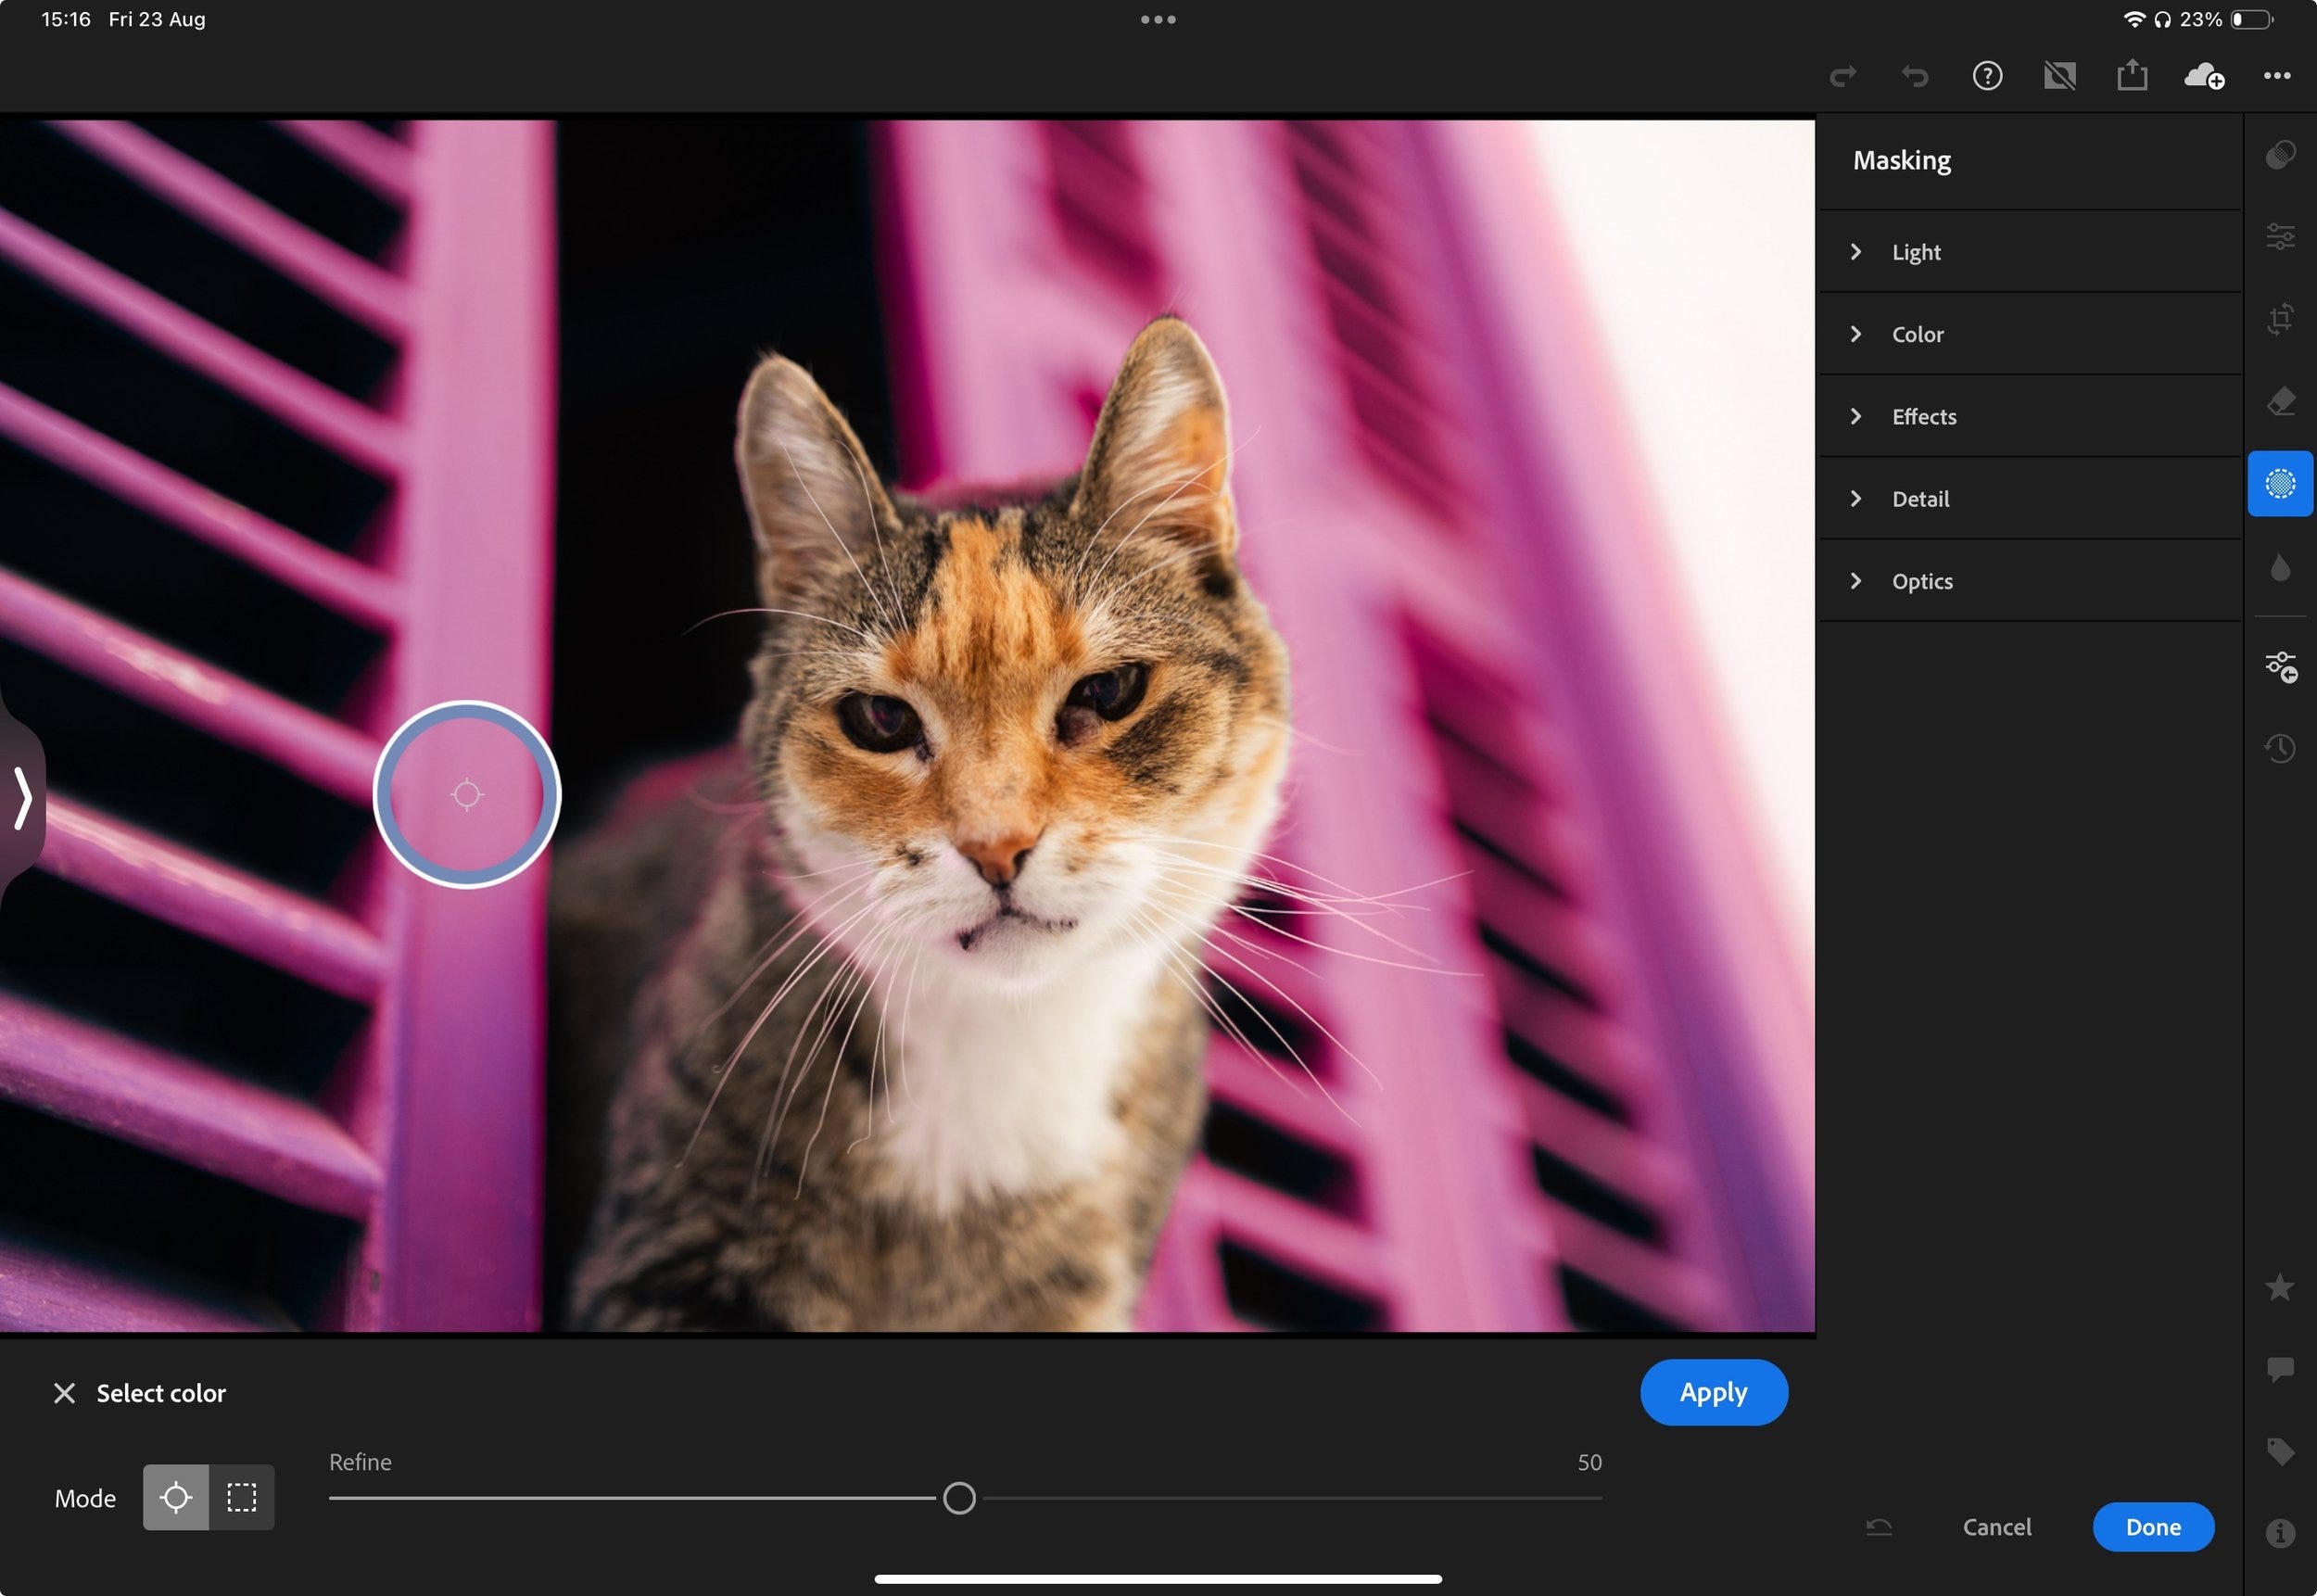Tap the share export icon
Screen dimensions: 2317x1596
click(2131, 76)
